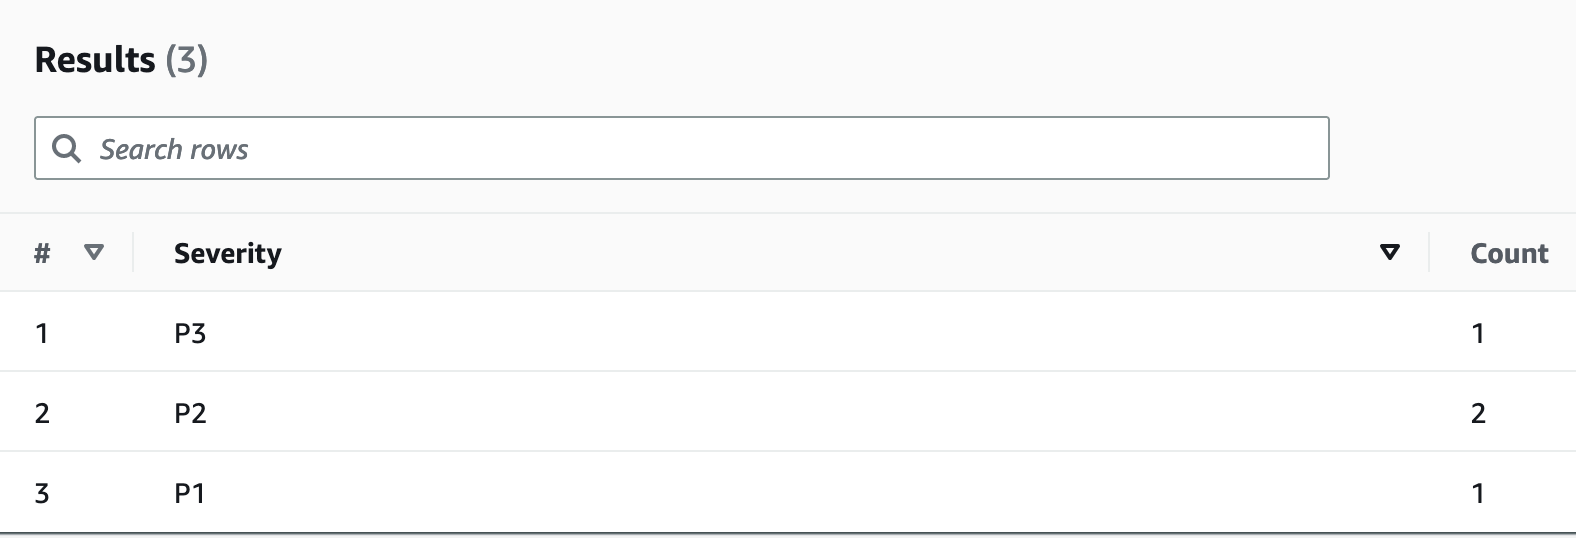Click the count value for P3 row

[1478, 333]
